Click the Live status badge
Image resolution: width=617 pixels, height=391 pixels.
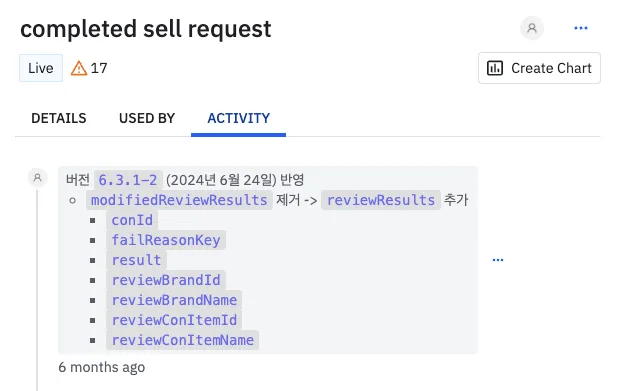point(41,68)
